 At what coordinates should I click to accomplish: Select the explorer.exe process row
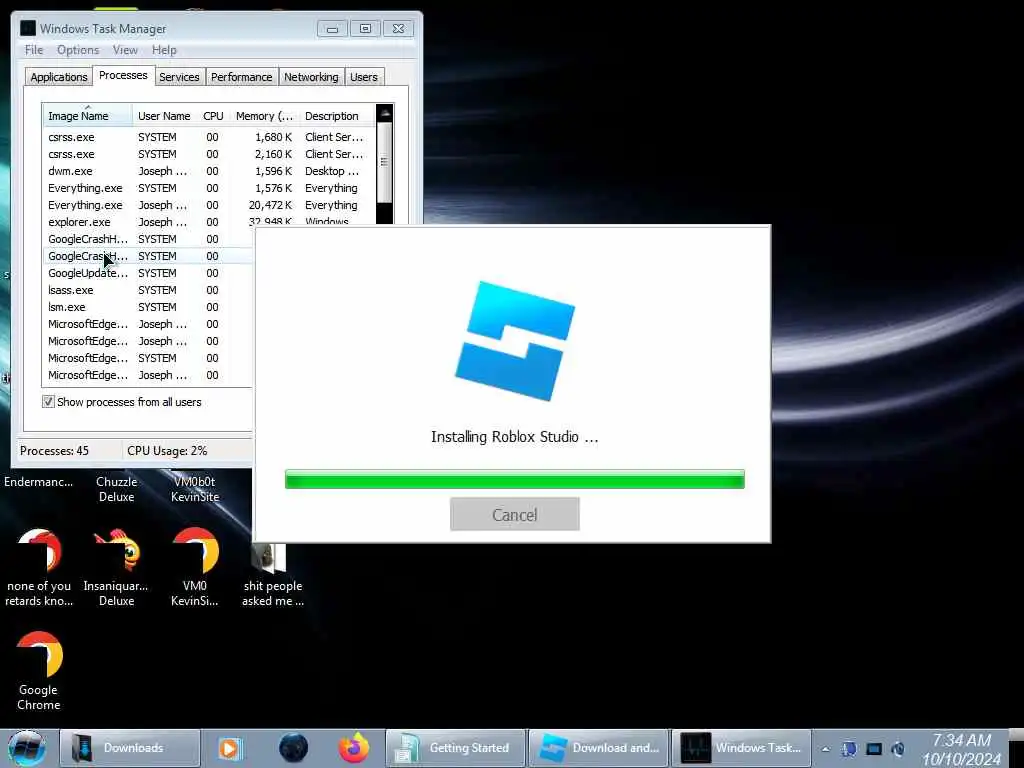[208, 222]
